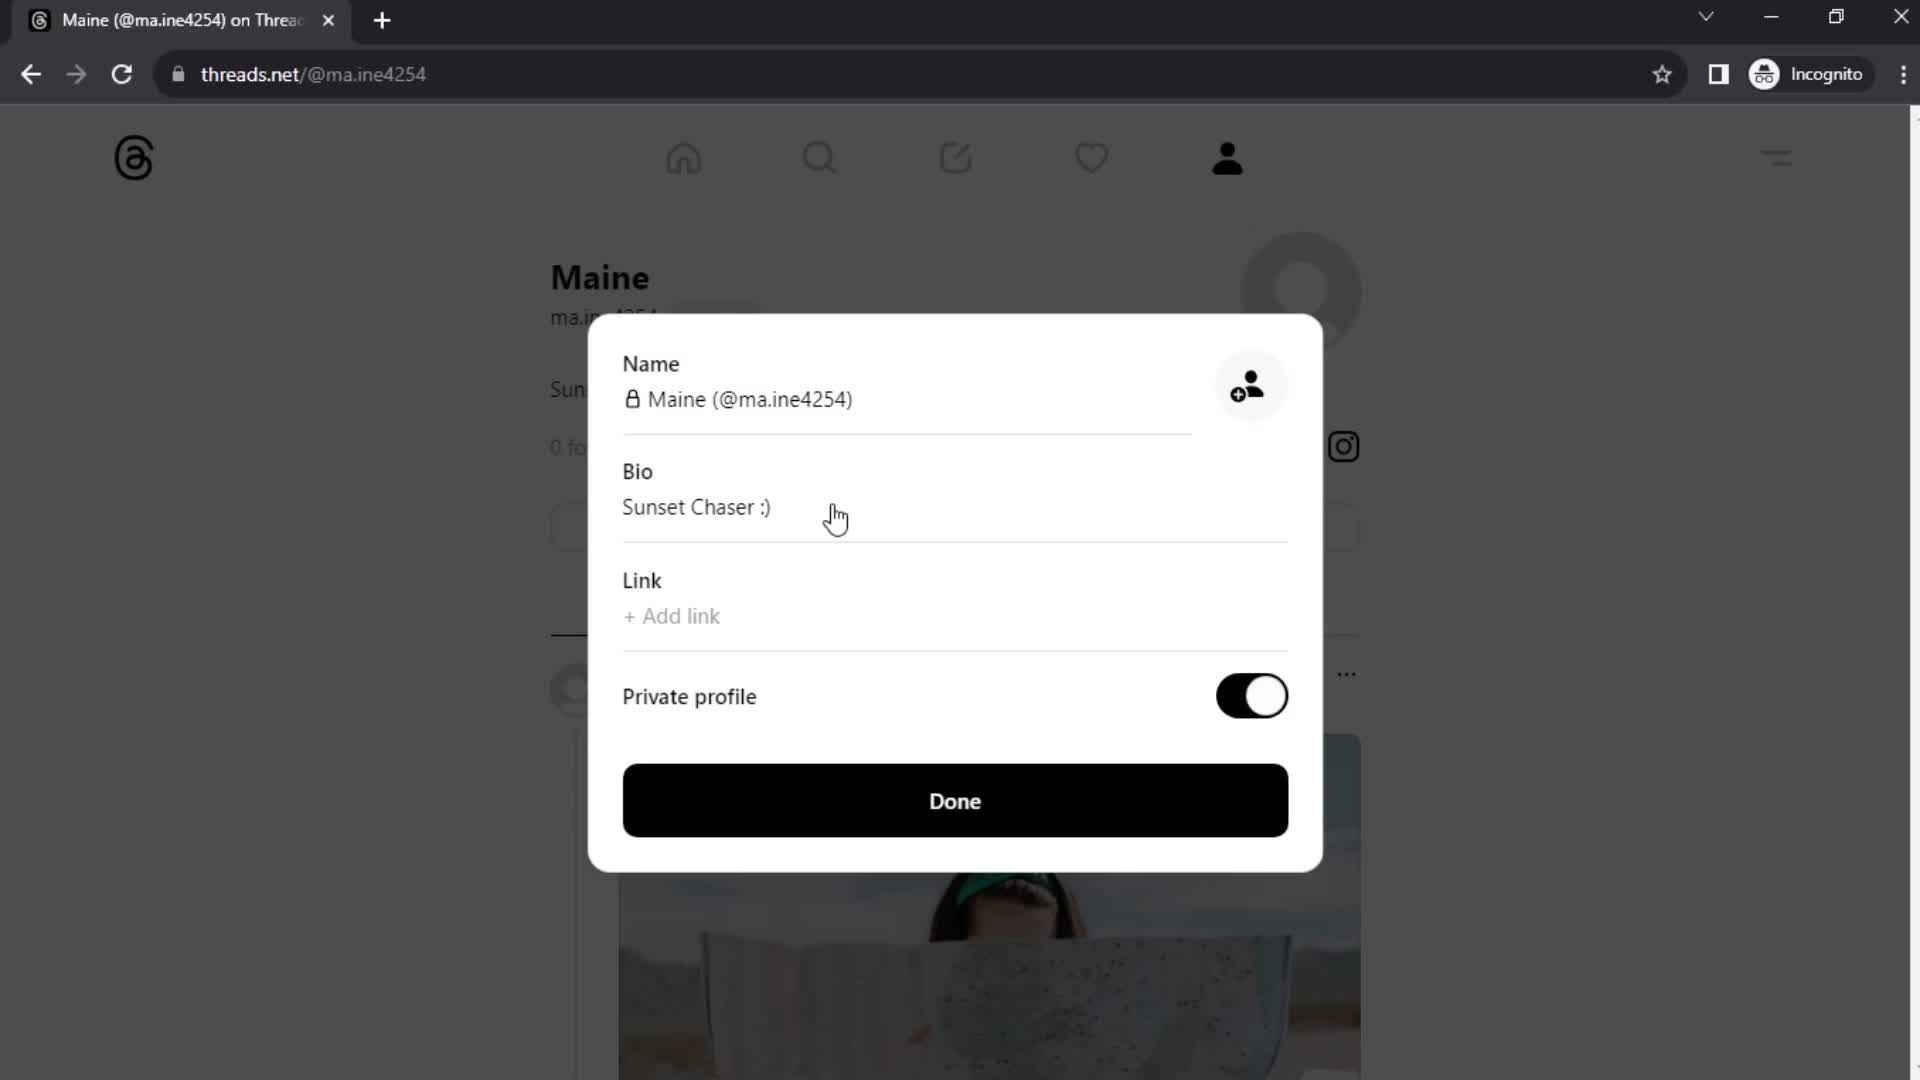Viewport: 1920px width, 1080px height.
Task: Open the activity/heart icon
Action: 1092,156
